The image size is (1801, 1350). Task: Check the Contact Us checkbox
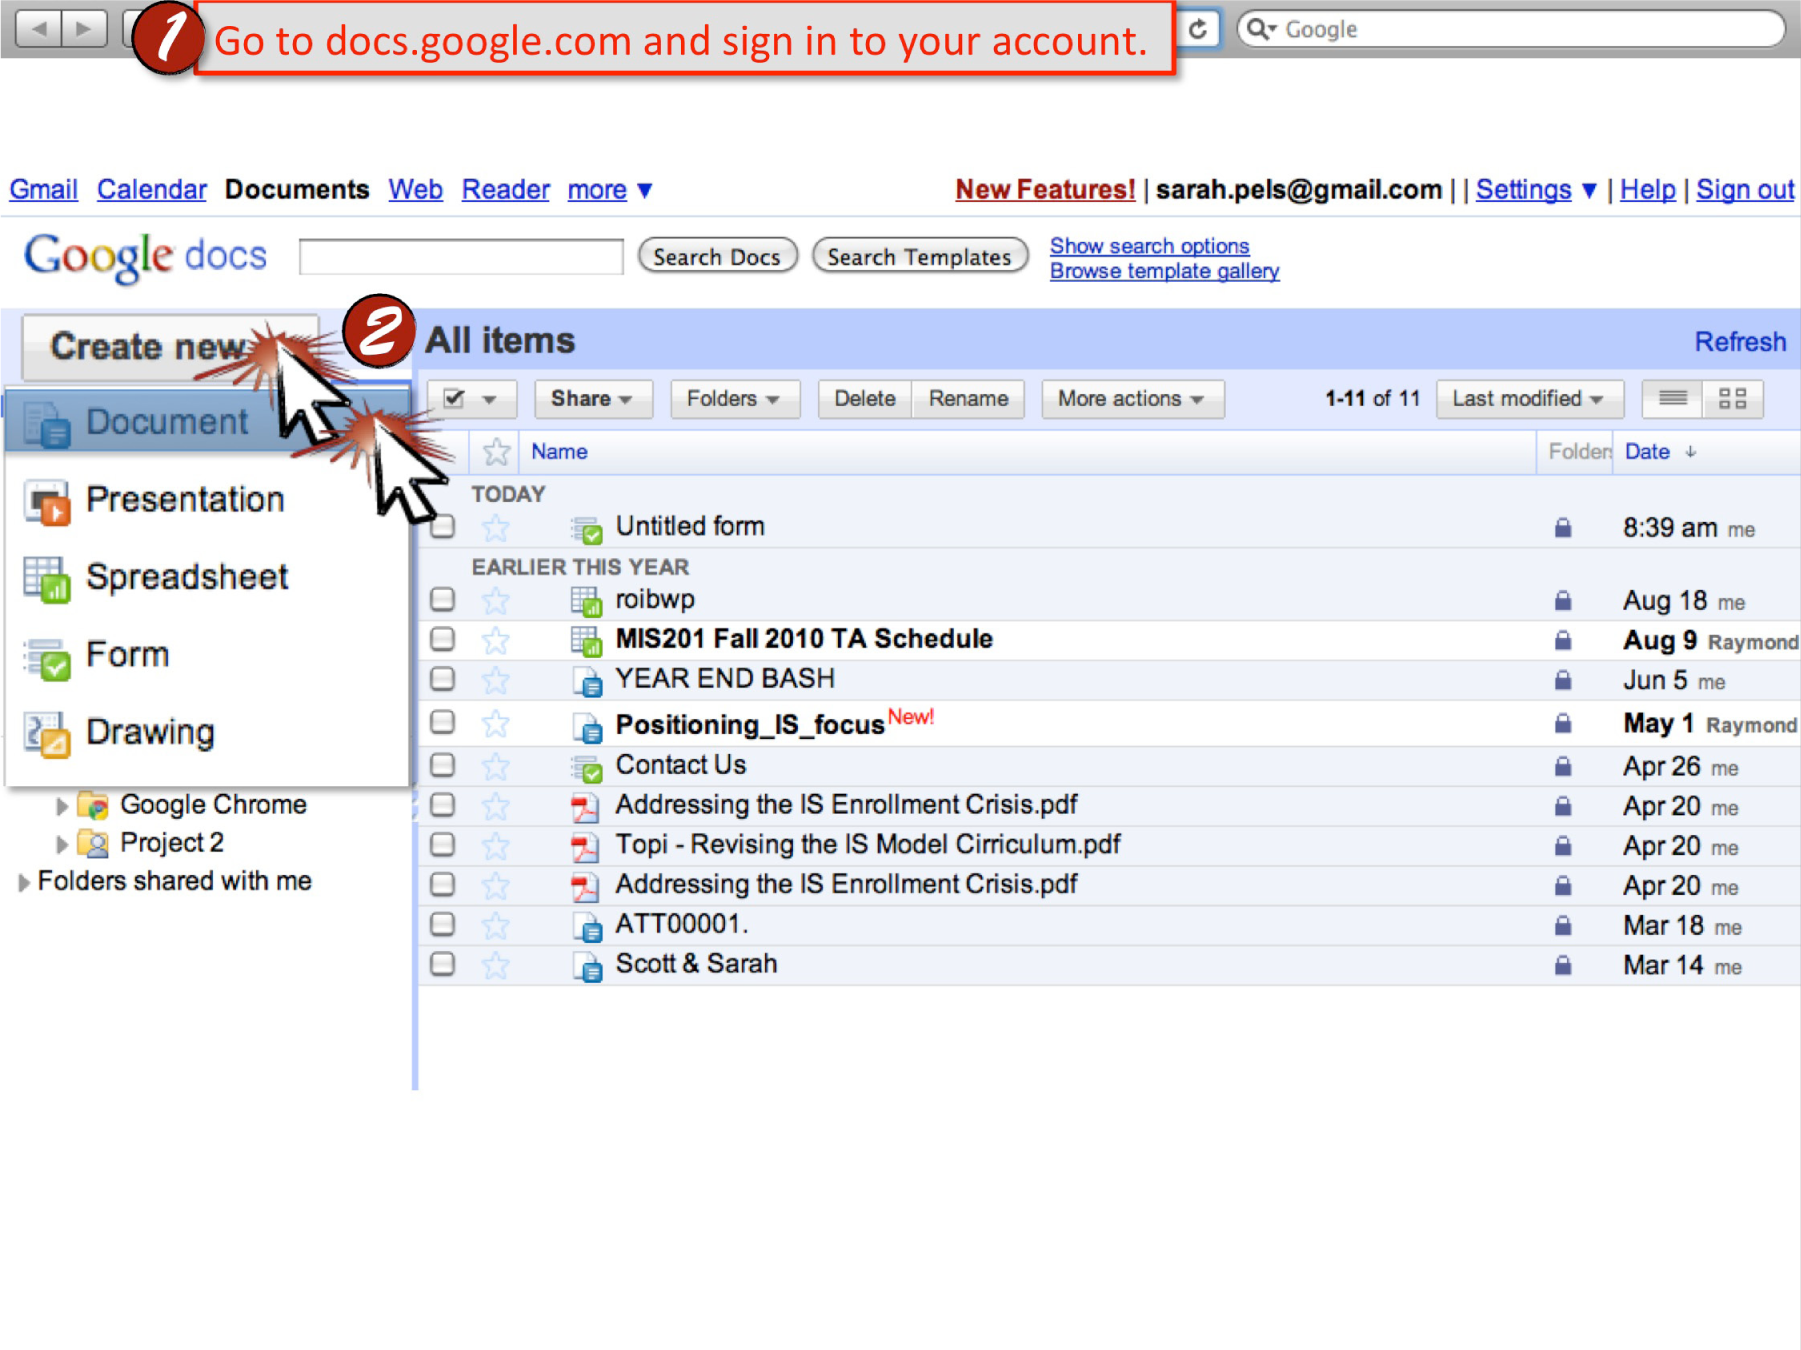[442, 765]
